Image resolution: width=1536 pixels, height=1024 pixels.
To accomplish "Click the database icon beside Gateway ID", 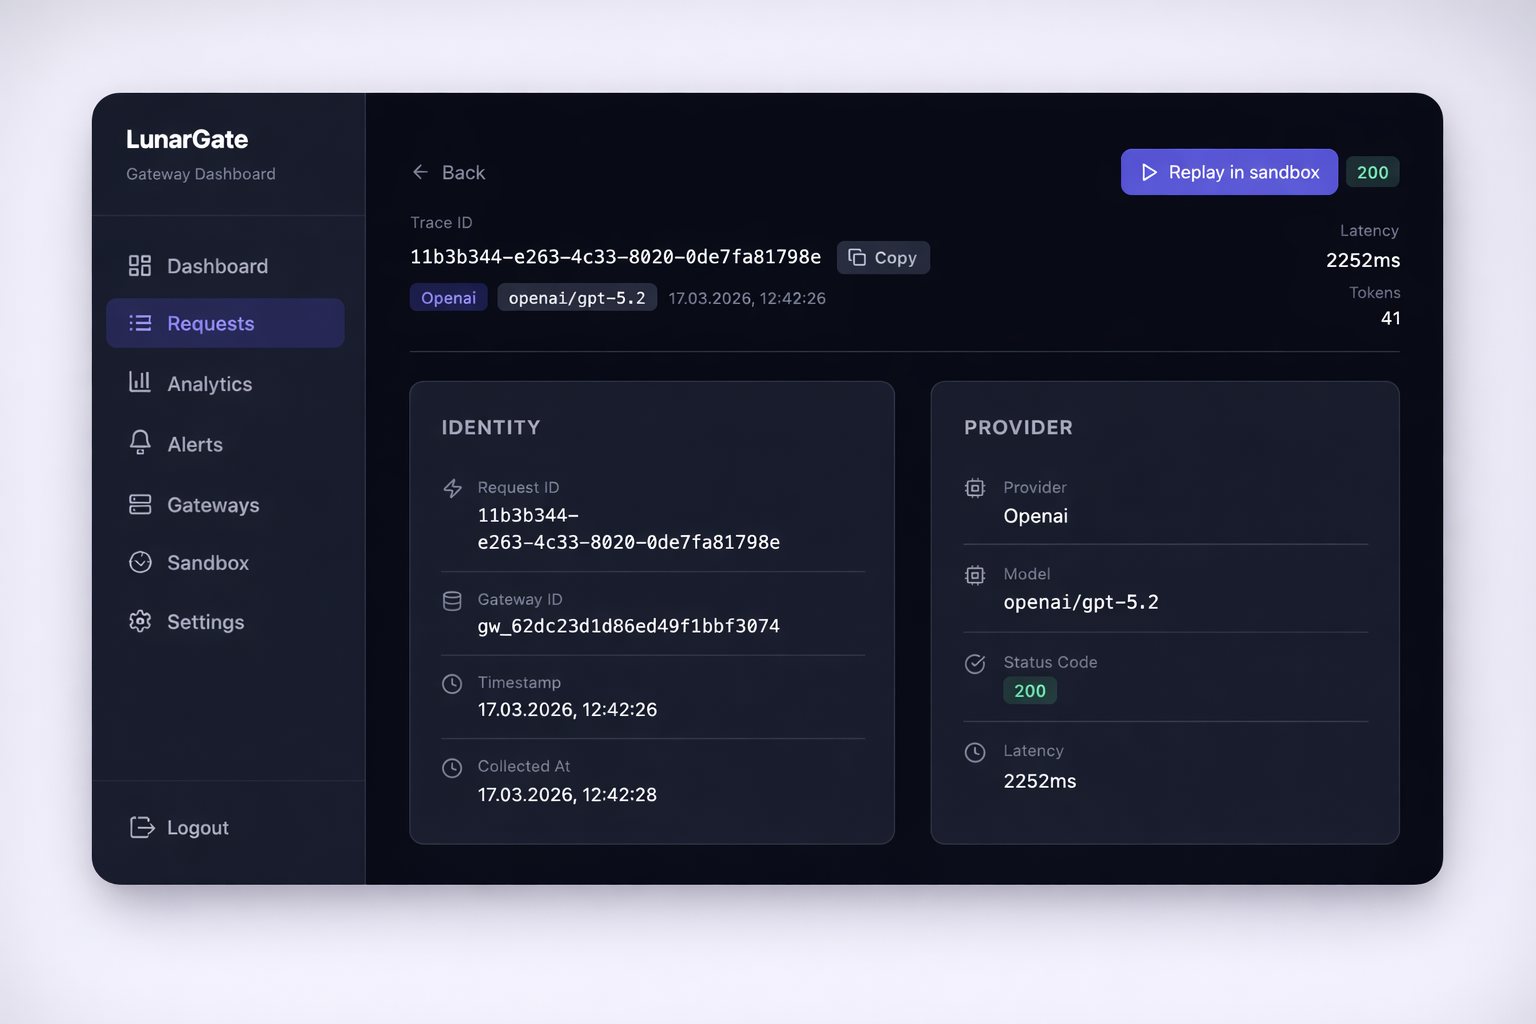I will [x=453, y=600].
